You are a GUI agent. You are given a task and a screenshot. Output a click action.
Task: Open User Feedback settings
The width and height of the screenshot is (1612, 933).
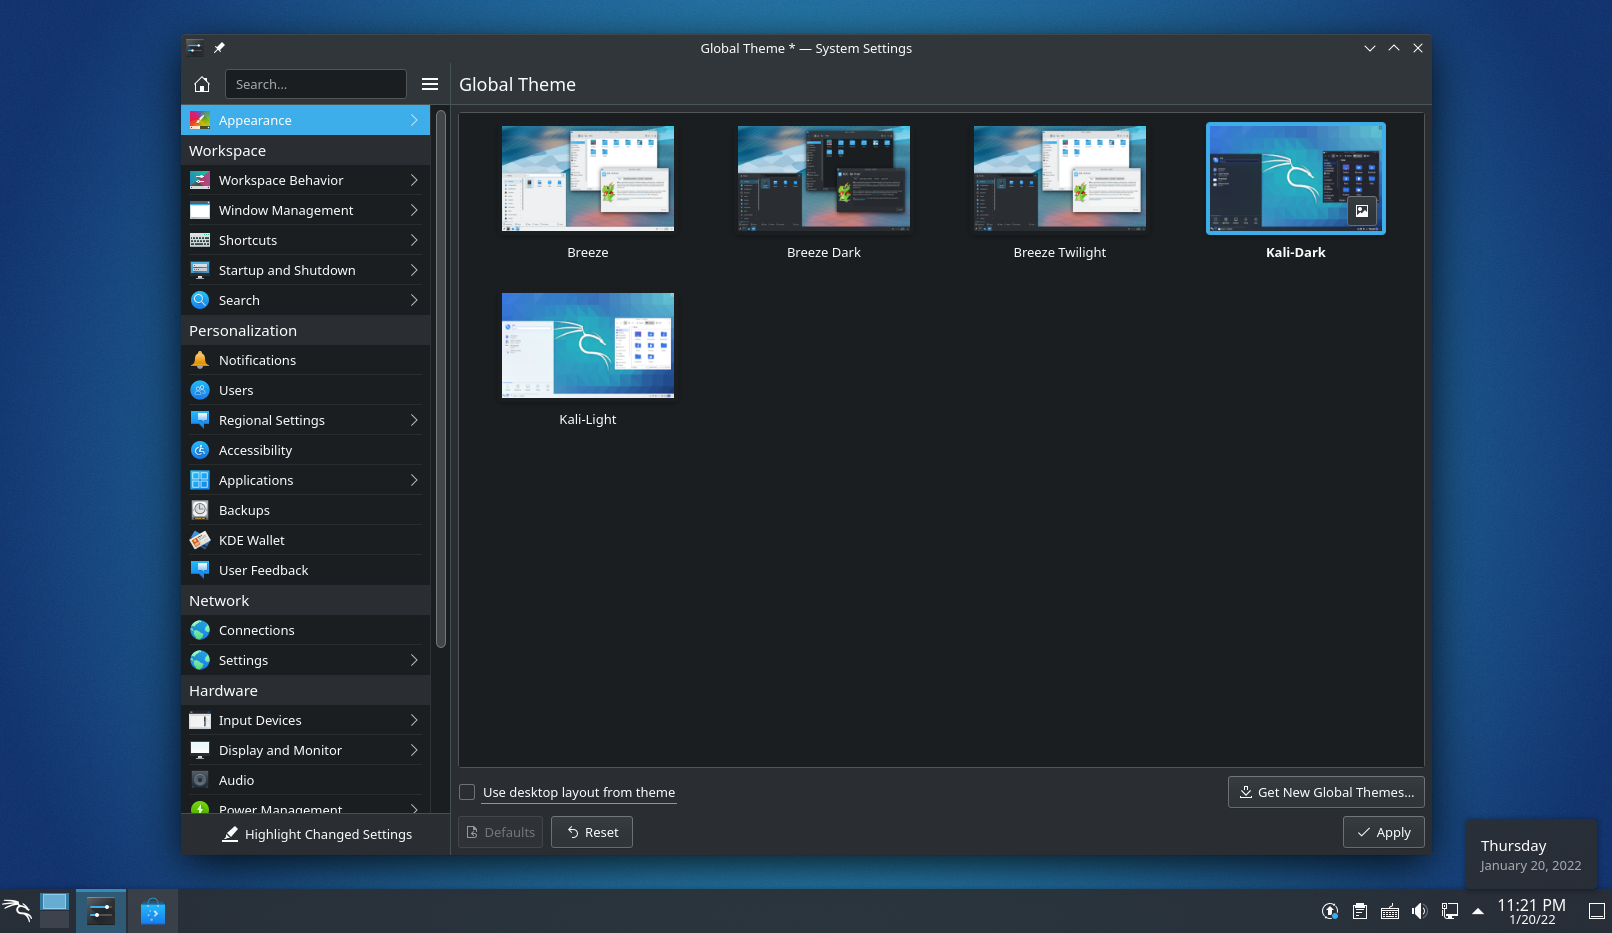tap(263, 570)
